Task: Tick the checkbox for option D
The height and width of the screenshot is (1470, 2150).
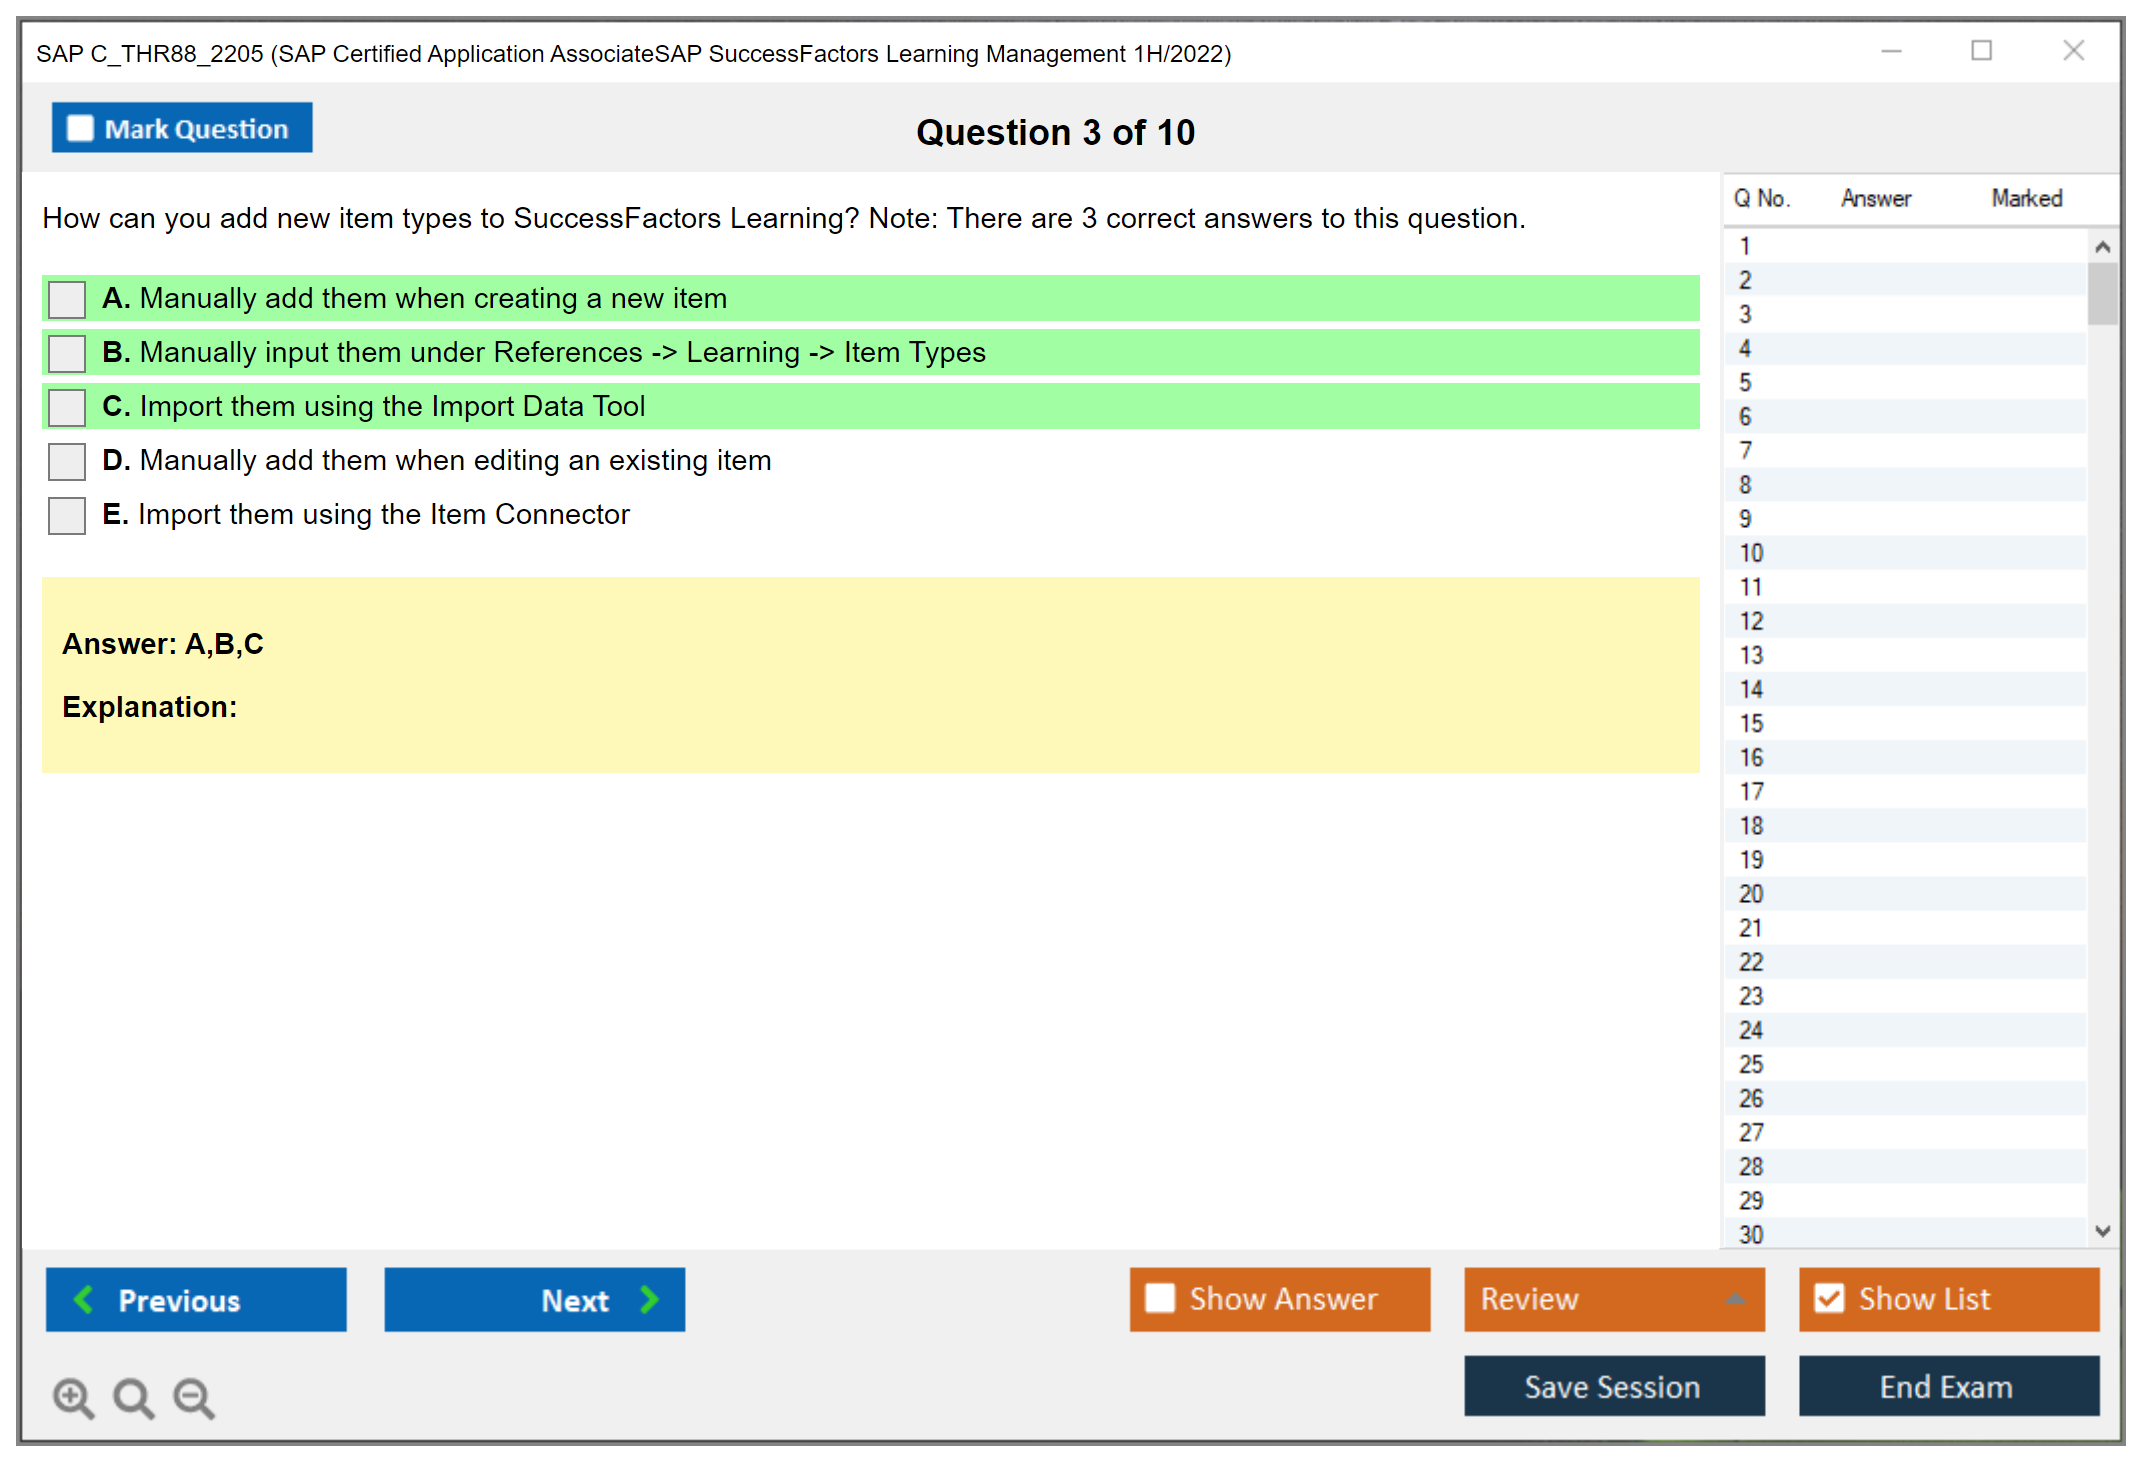Action: 67,461
